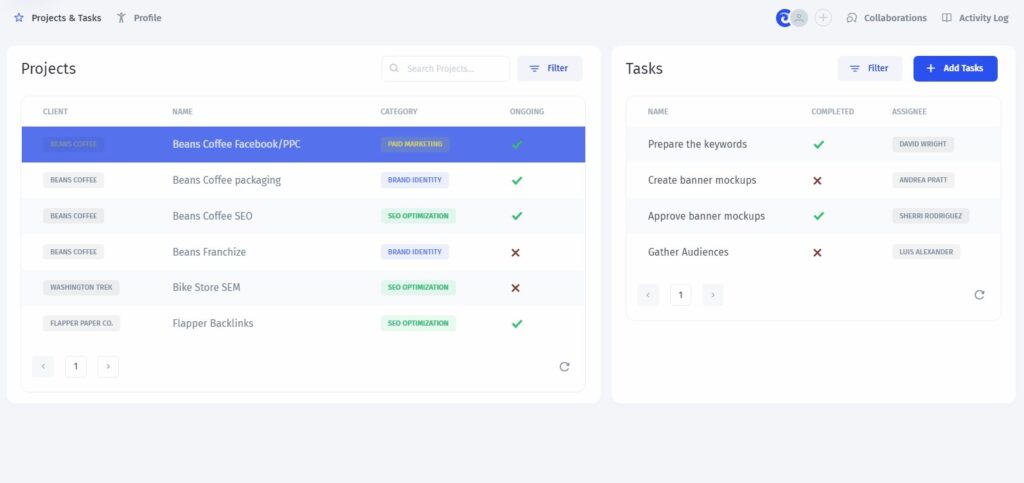Screen dimensions: 1024x483
Task: Switch to Projects & Tasks tab
Action: (x=57, y=18)
